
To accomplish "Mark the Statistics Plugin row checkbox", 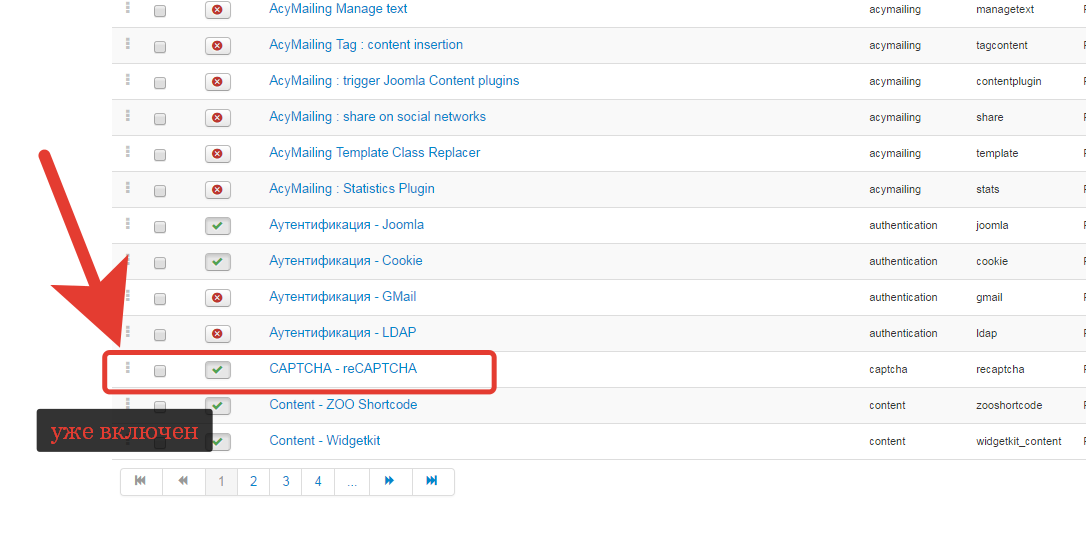I will pyautogui.click(x=160, y=191).
